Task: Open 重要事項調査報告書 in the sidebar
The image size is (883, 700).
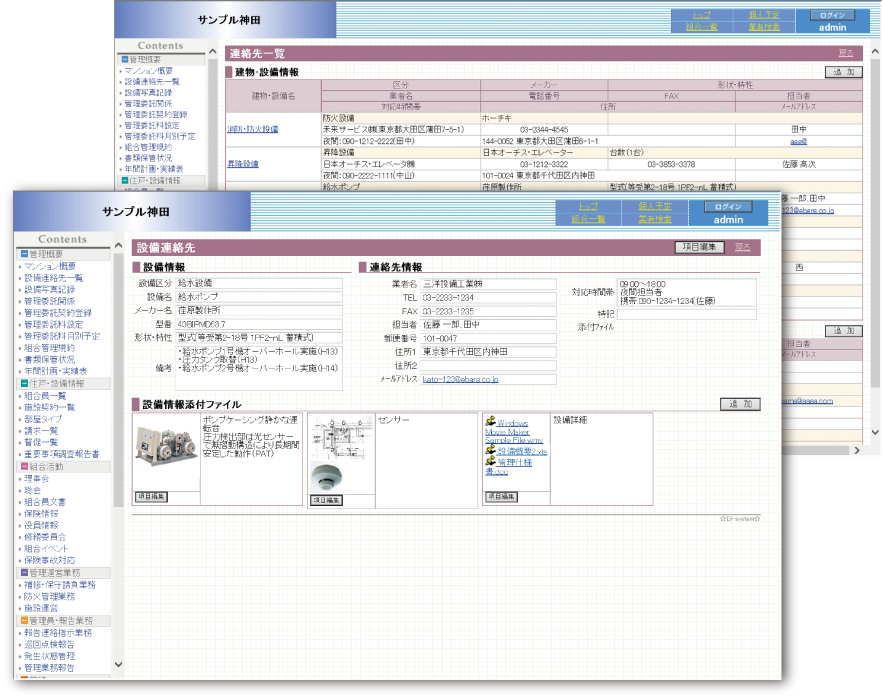Action: (62, 454)
